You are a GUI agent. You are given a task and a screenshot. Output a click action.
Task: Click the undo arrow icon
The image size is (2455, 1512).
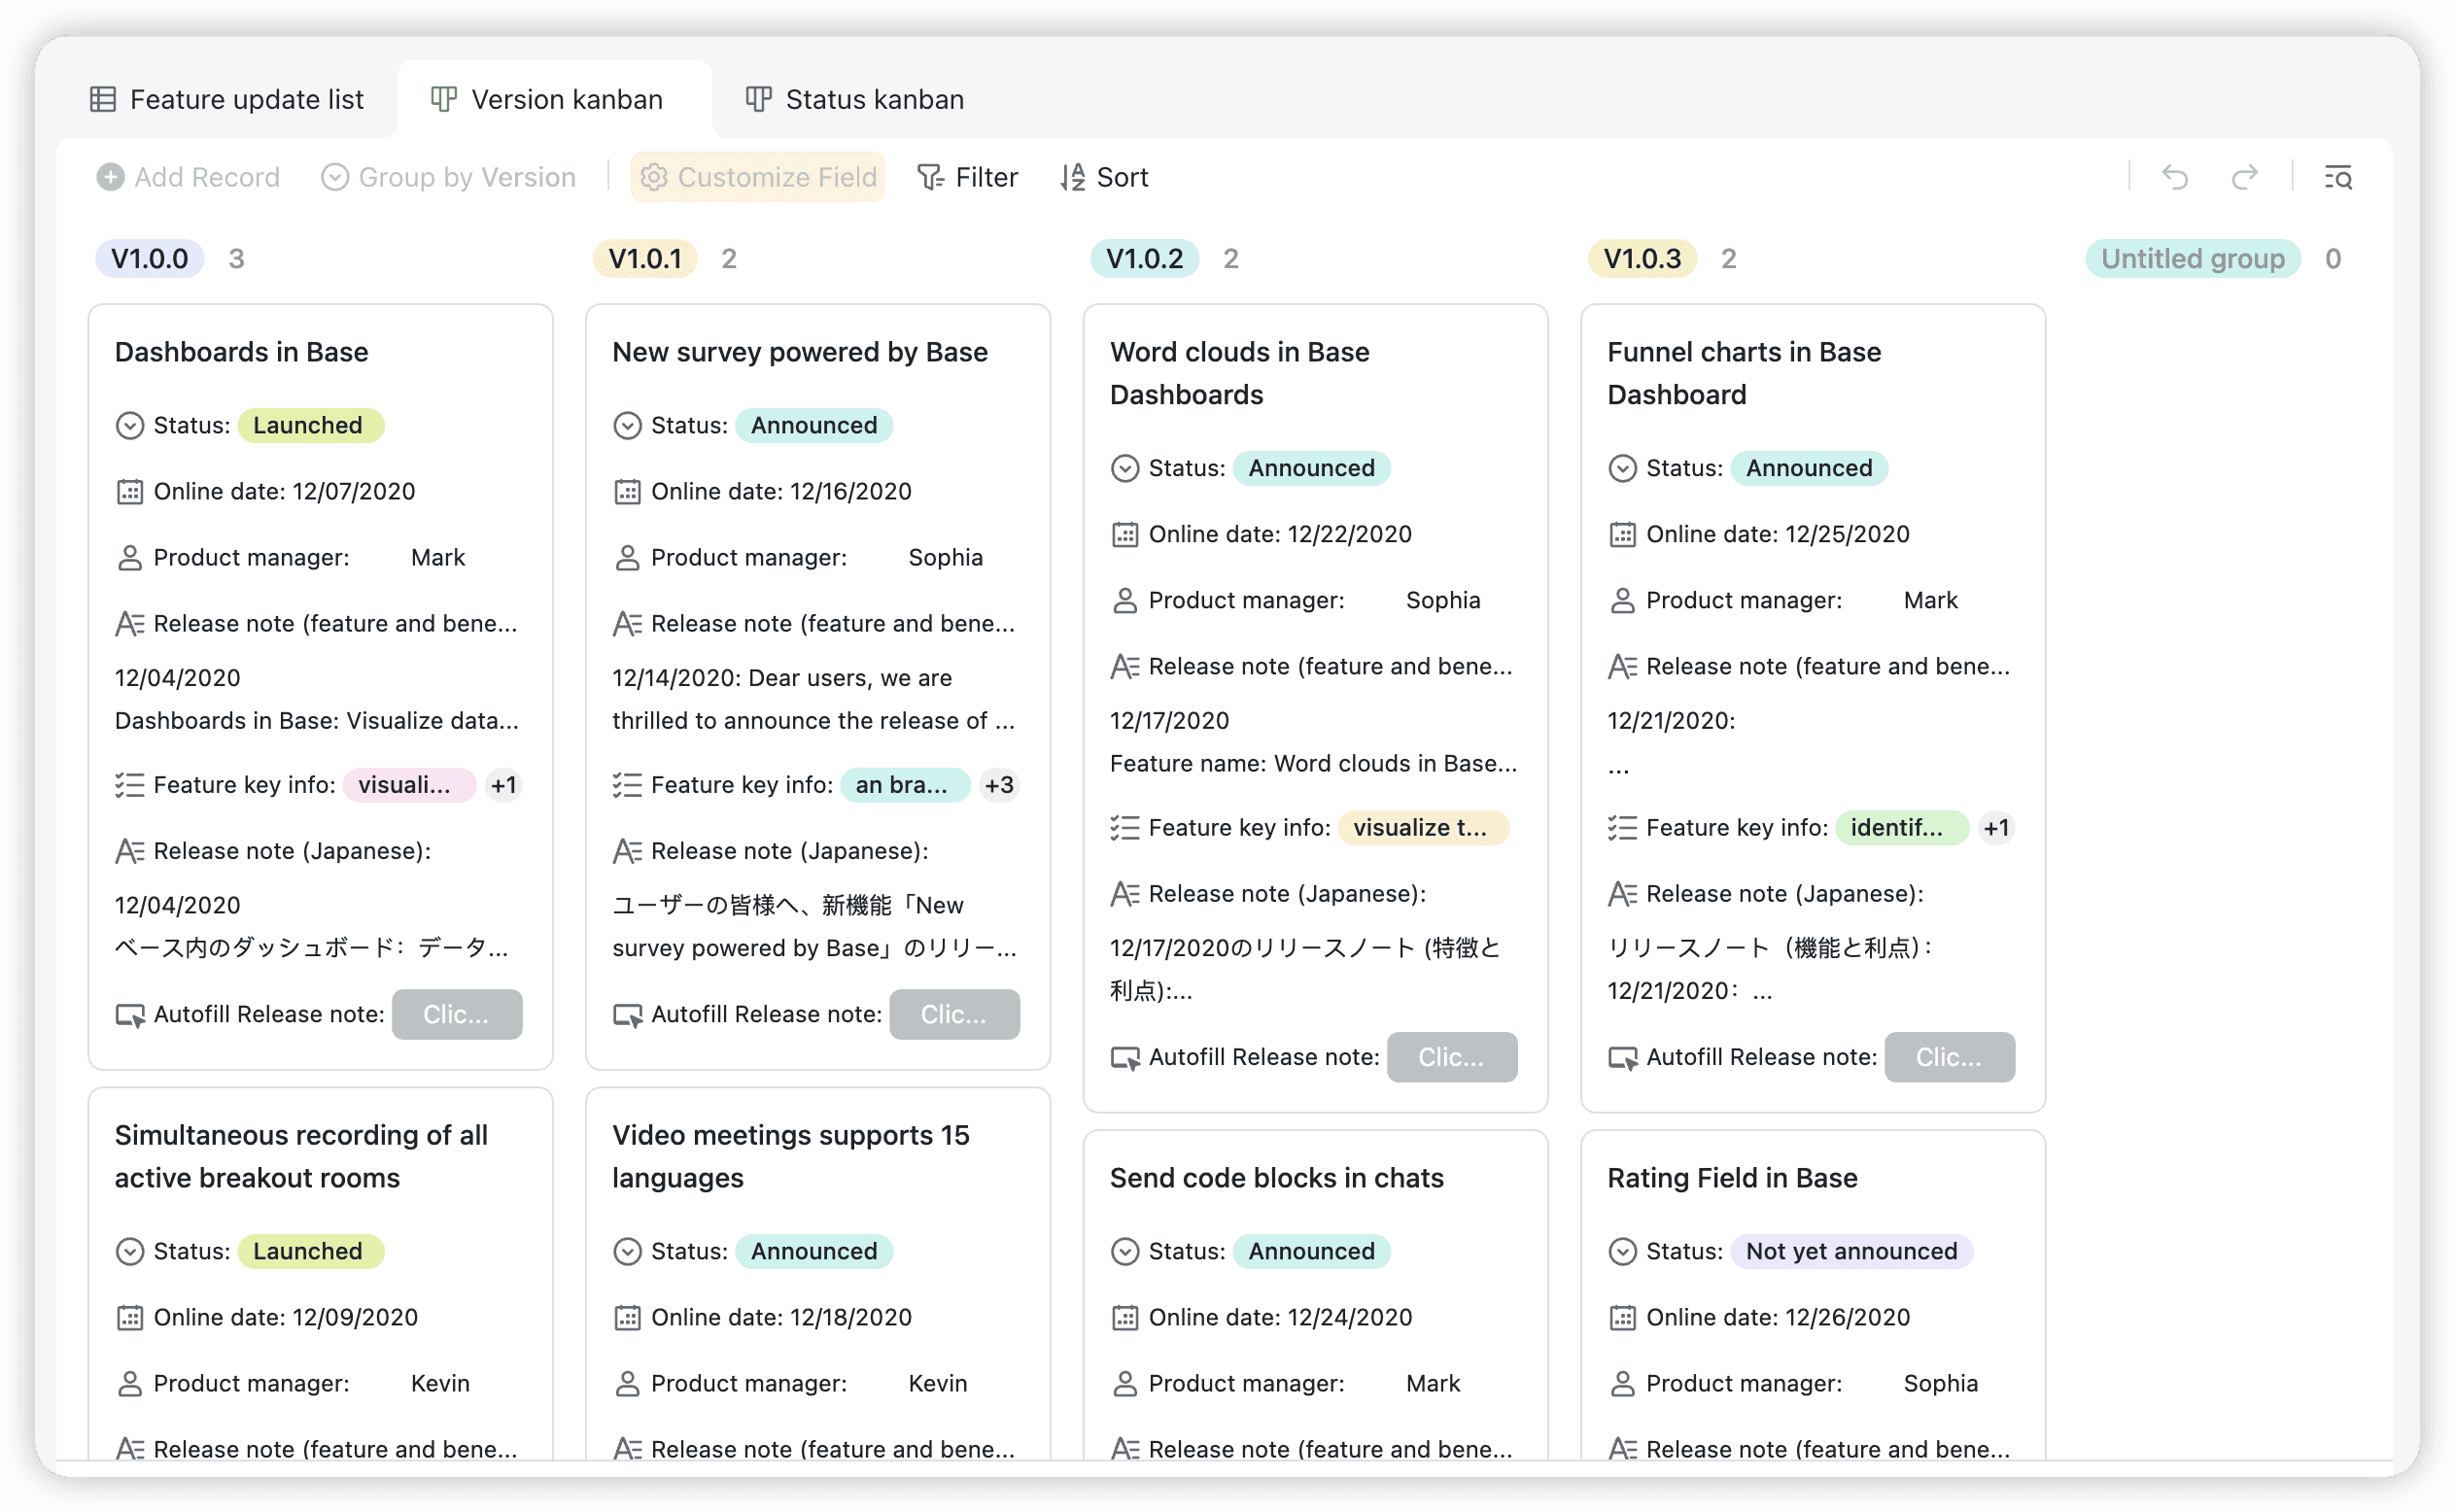(2175, 177)
